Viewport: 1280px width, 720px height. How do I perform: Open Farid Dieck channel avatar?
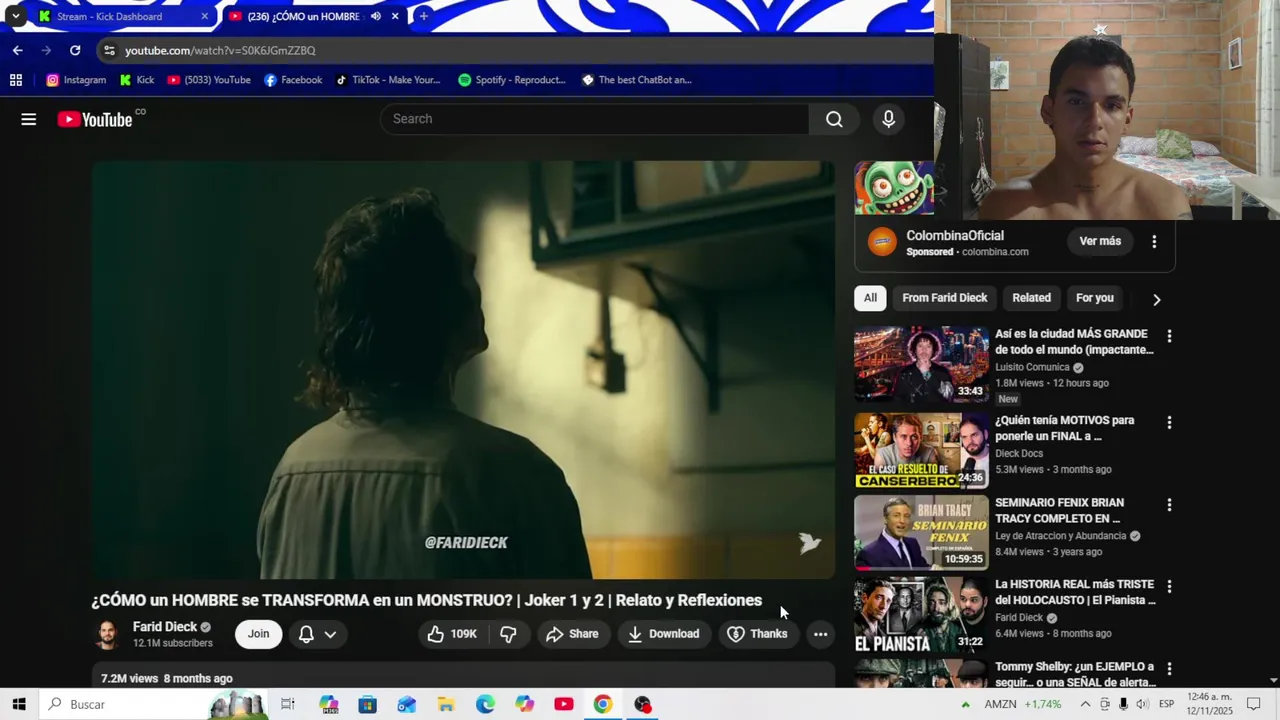(107, 634)
